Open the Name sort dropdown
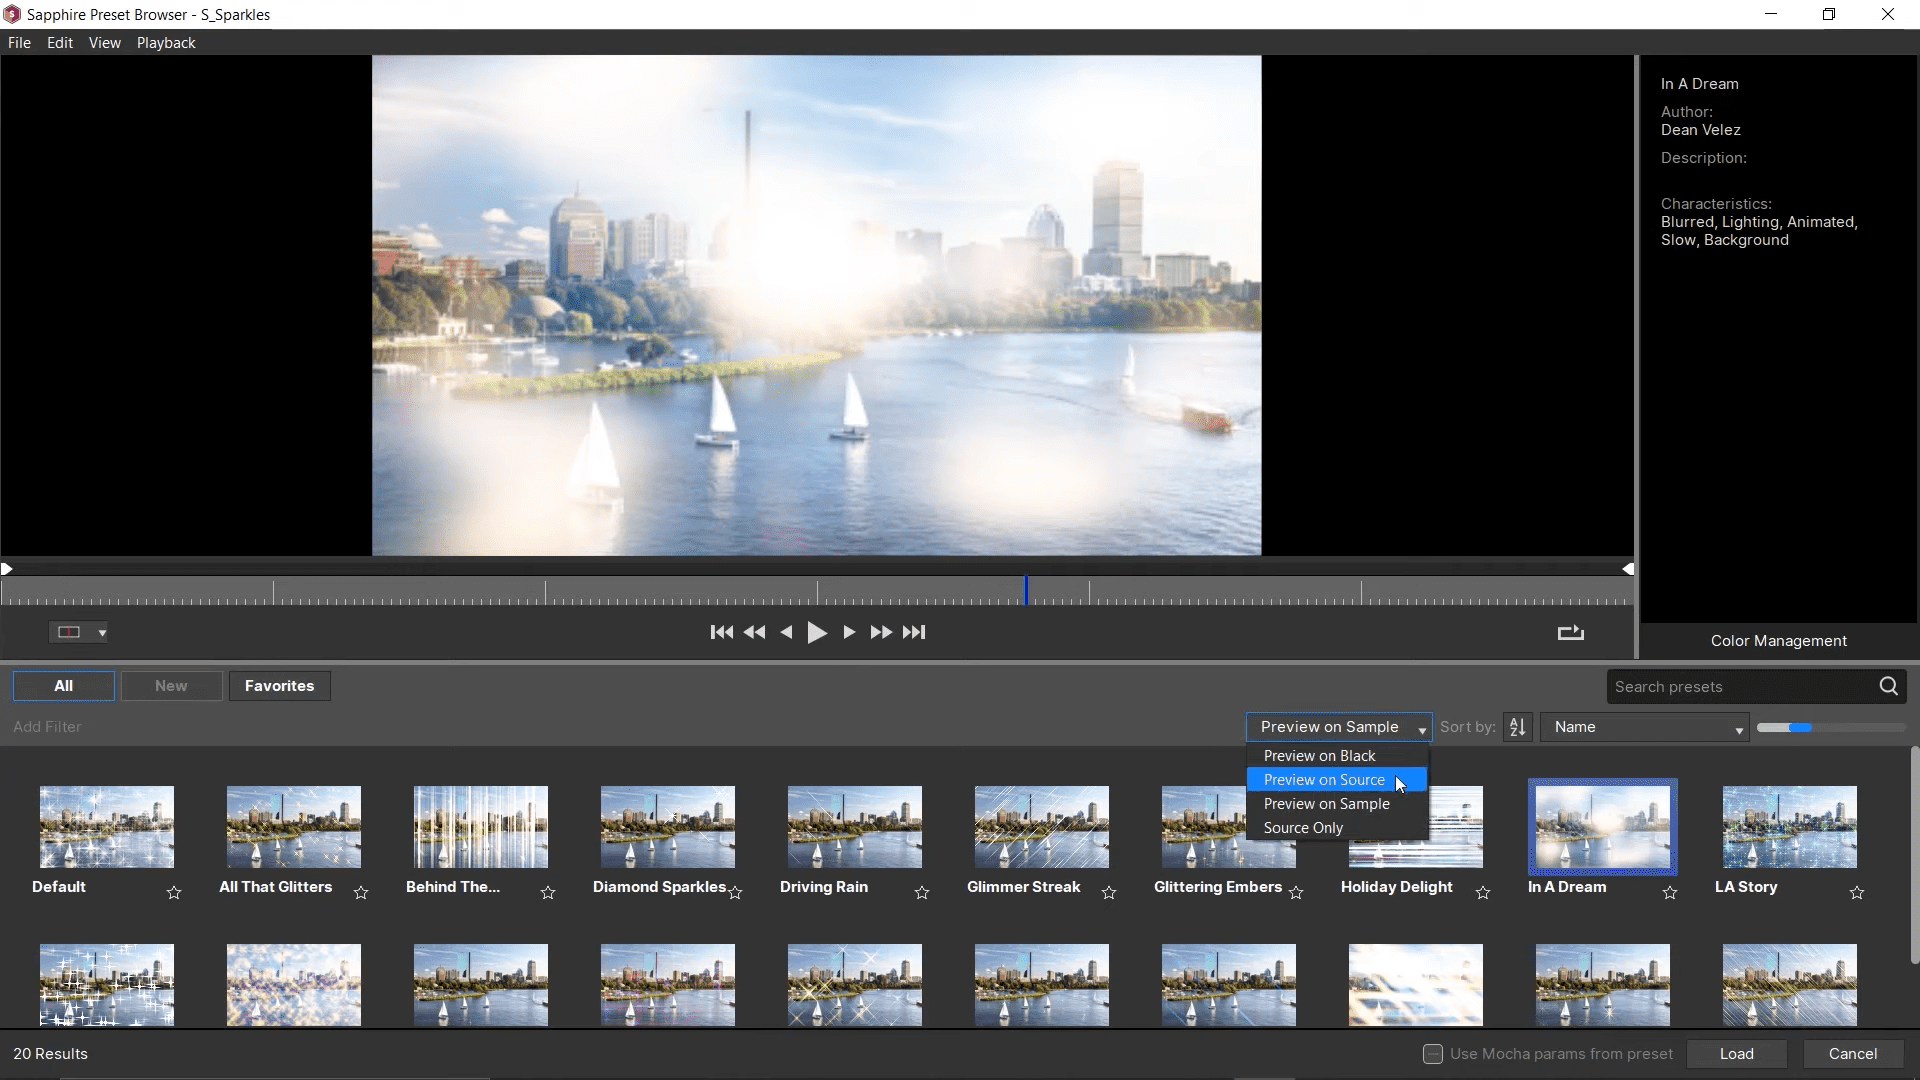This screenshot has width=1920, height=1080. (1644, 727)
